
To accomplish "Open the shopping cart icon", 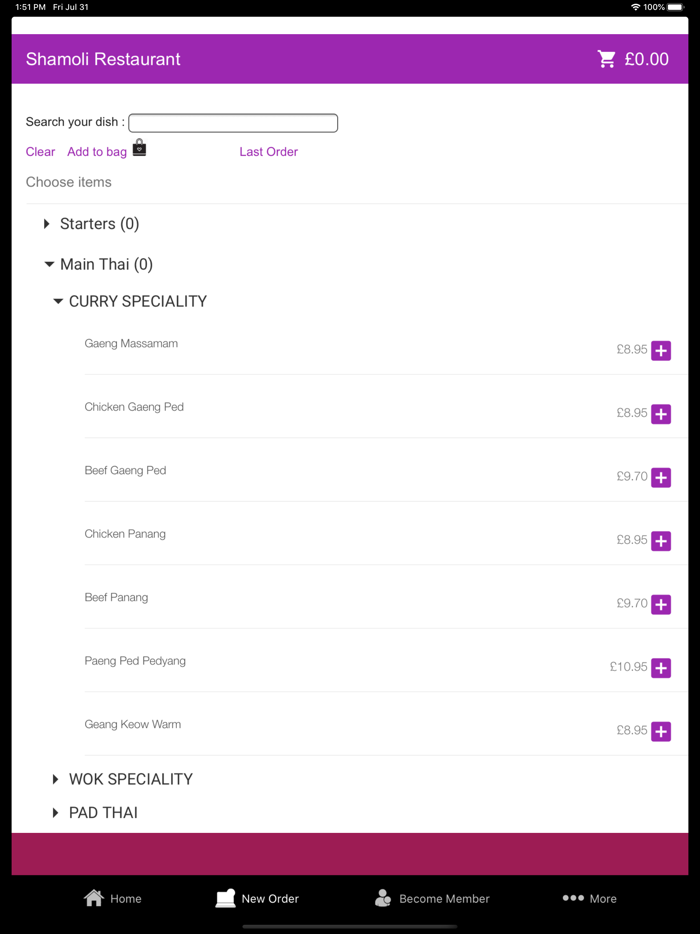I will [x=606, y=59].
